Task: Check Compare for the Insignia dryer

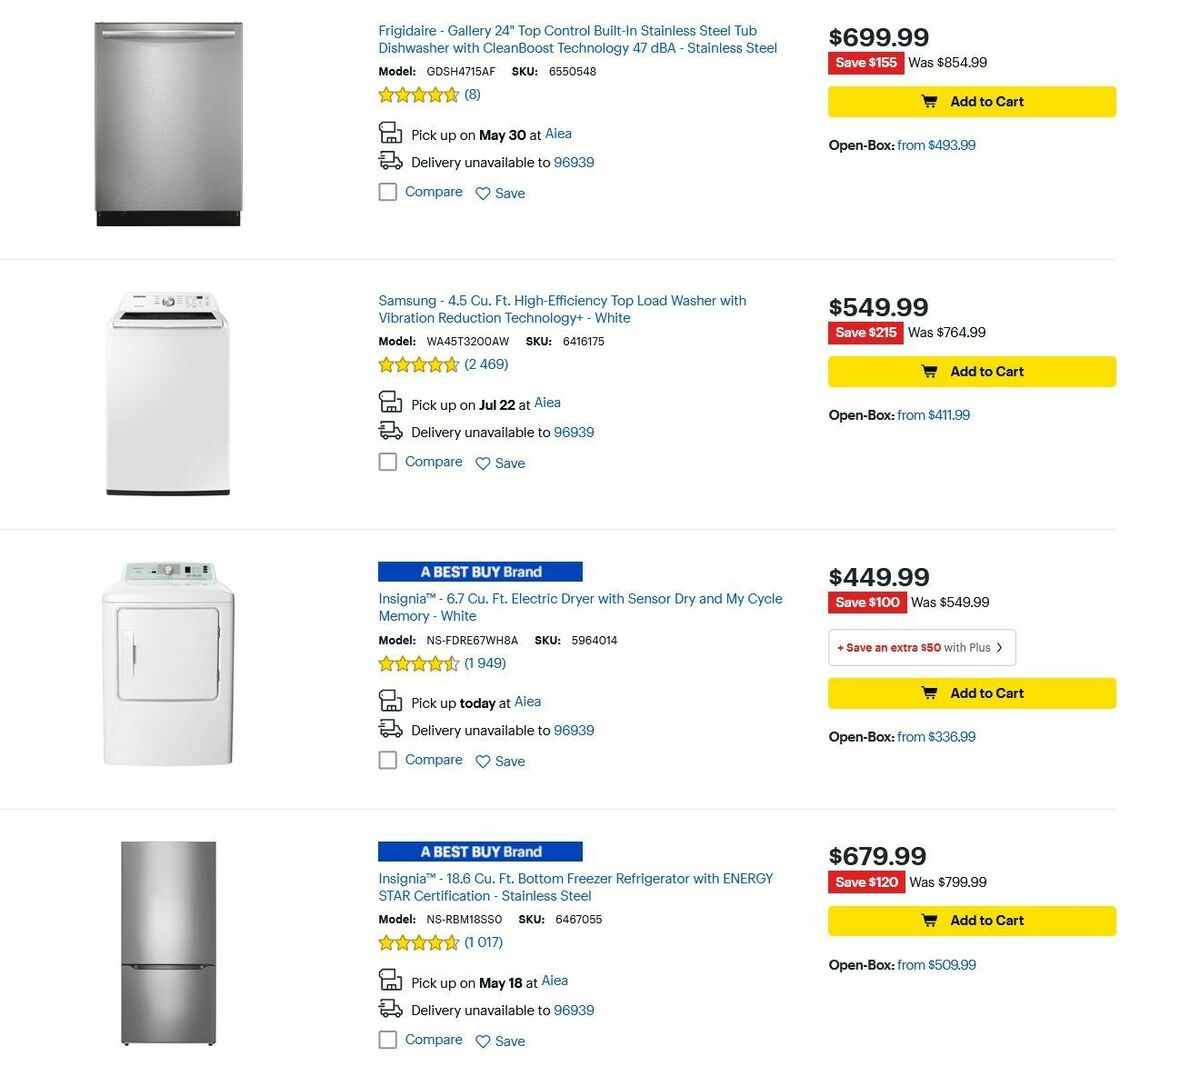Action: pyautogui.click(x=387, y=759)
